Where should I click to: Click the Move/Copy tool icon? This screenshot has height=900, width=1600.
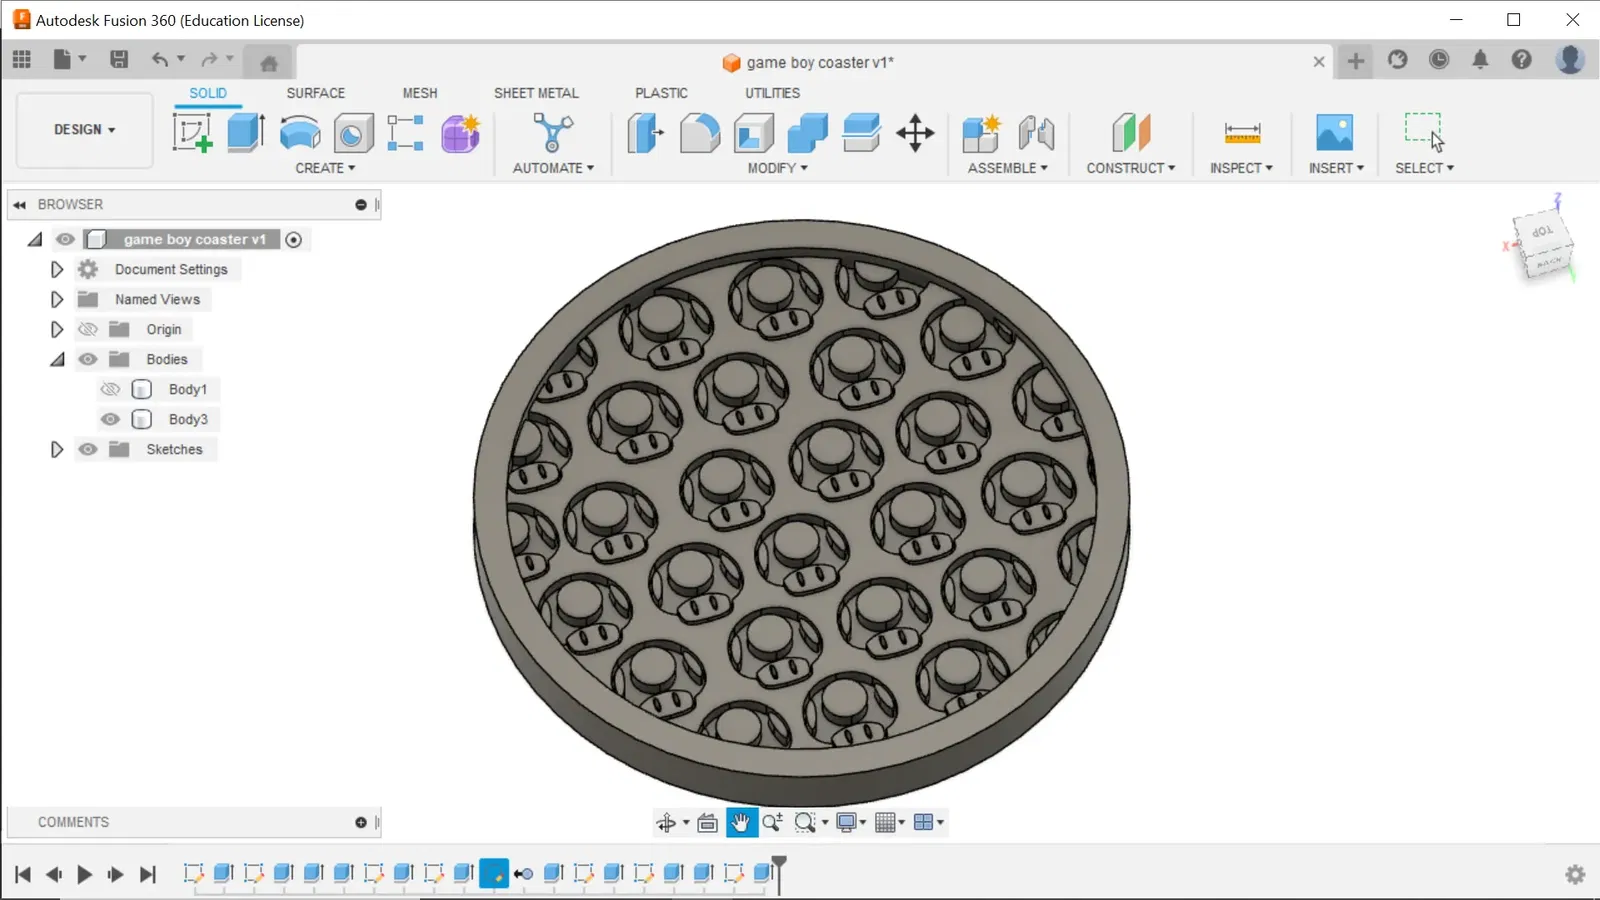pos(915,133)
